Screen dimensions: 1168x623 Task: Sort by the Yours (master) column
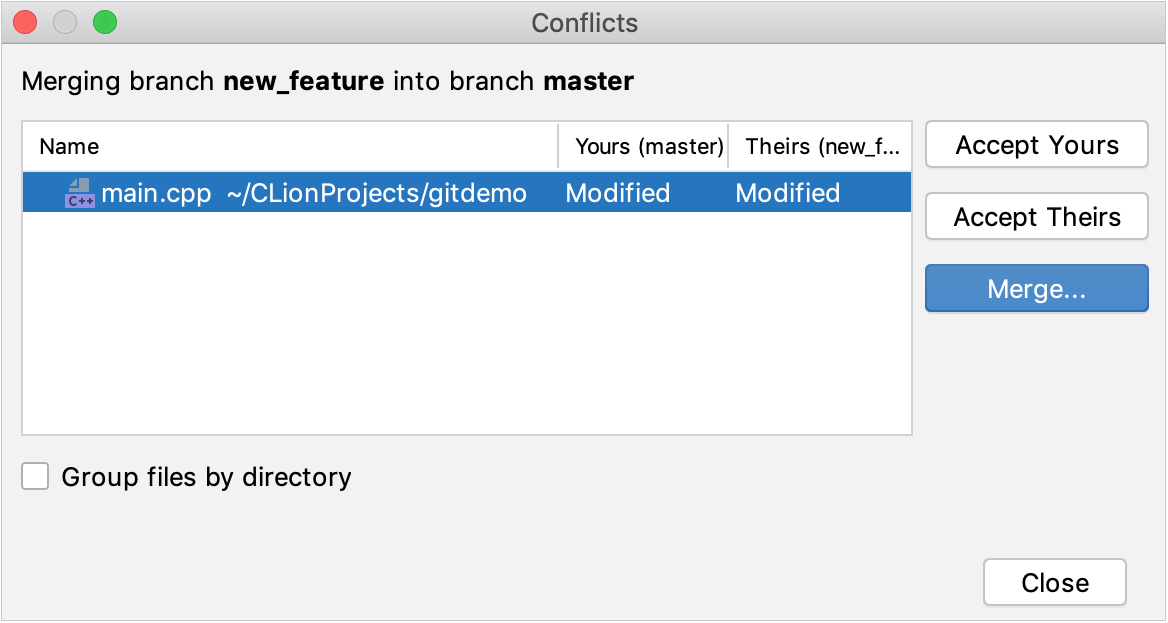click(646, 146)
